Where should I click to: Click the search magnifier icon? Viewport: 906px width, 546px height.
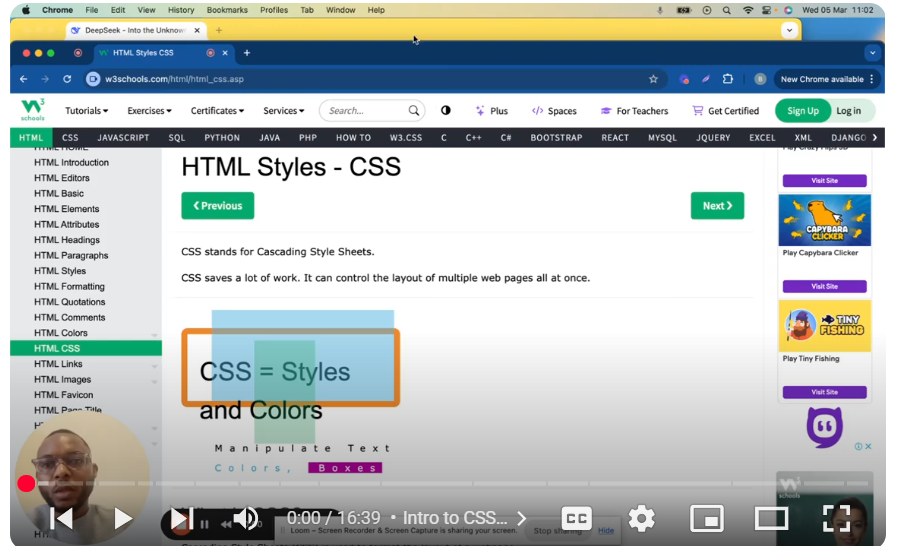point(414,110)
